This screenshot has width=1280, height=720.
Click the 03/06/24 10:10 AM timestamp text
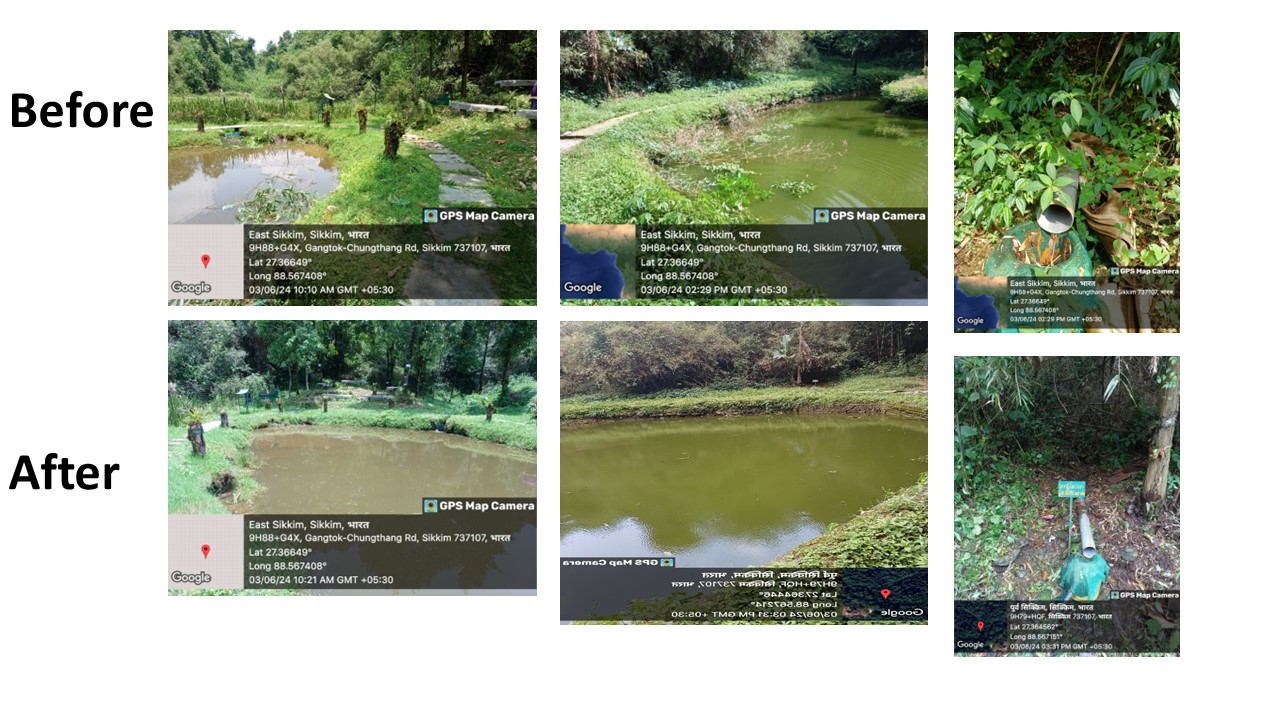(x=320, y=290)
